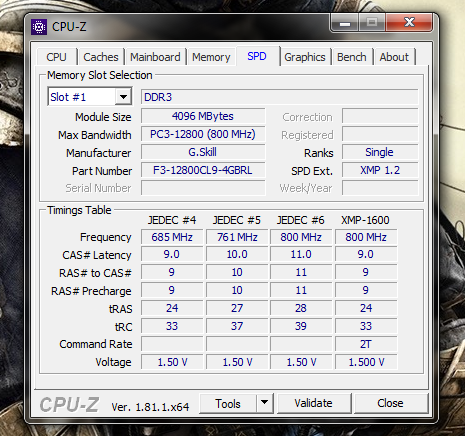Open the Tools dropdown arrow
The width and height of the screenshot is (465, 436).
point(265,403)
